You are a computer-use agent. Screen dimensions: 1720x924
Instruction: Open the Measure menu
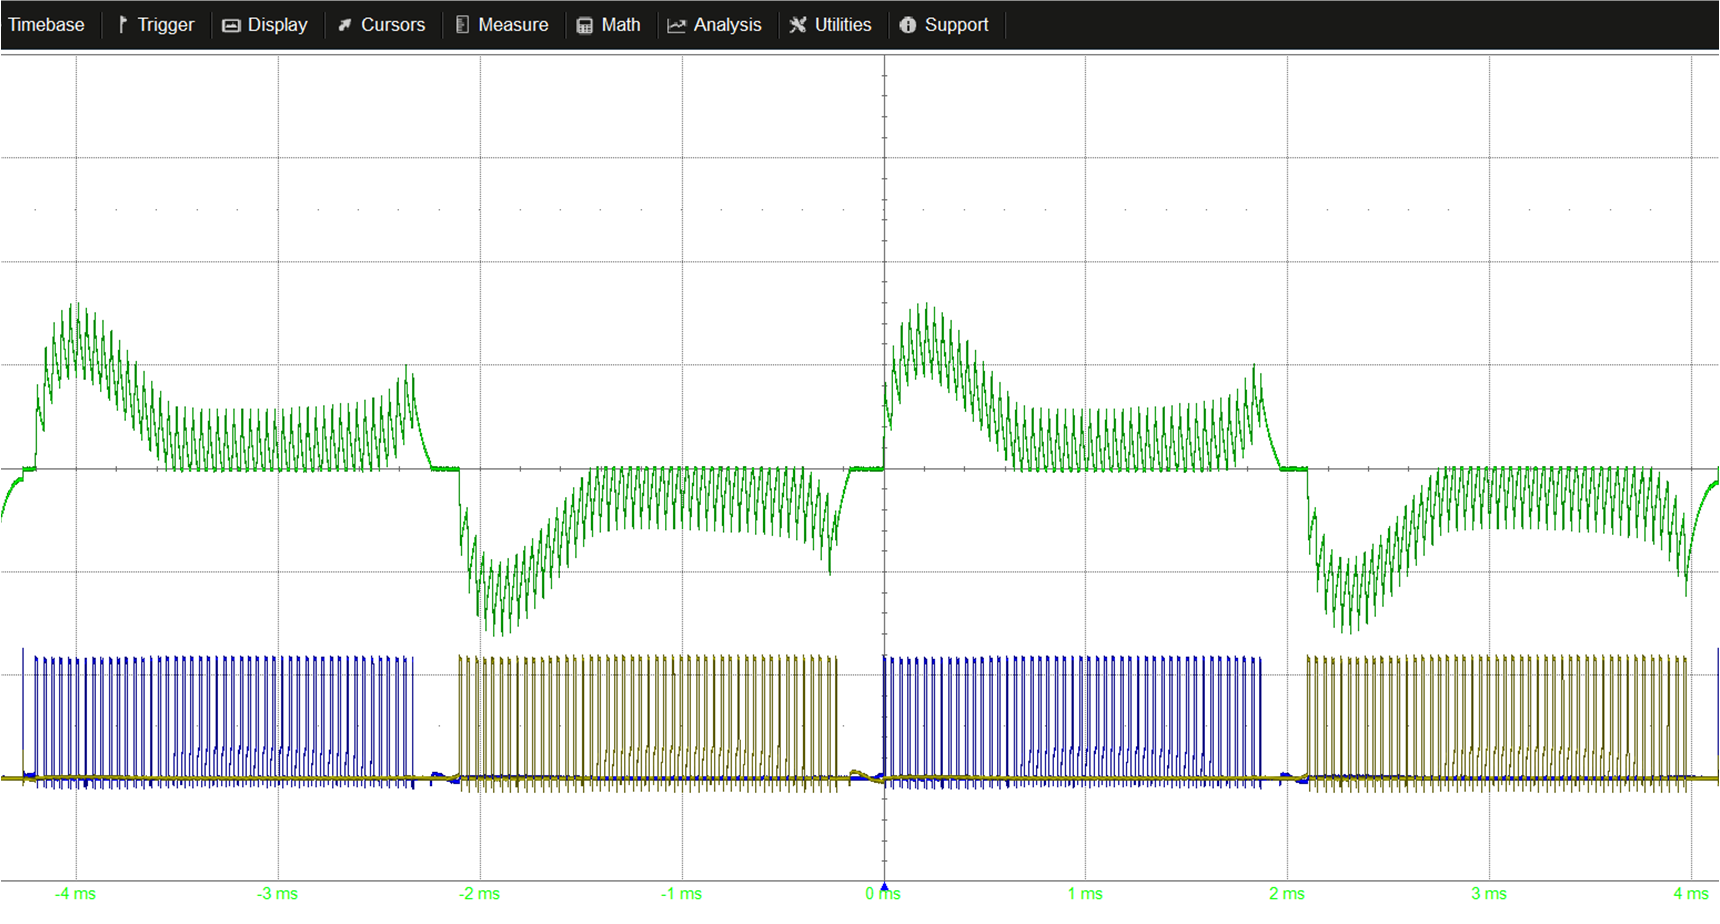pos(513,25)
